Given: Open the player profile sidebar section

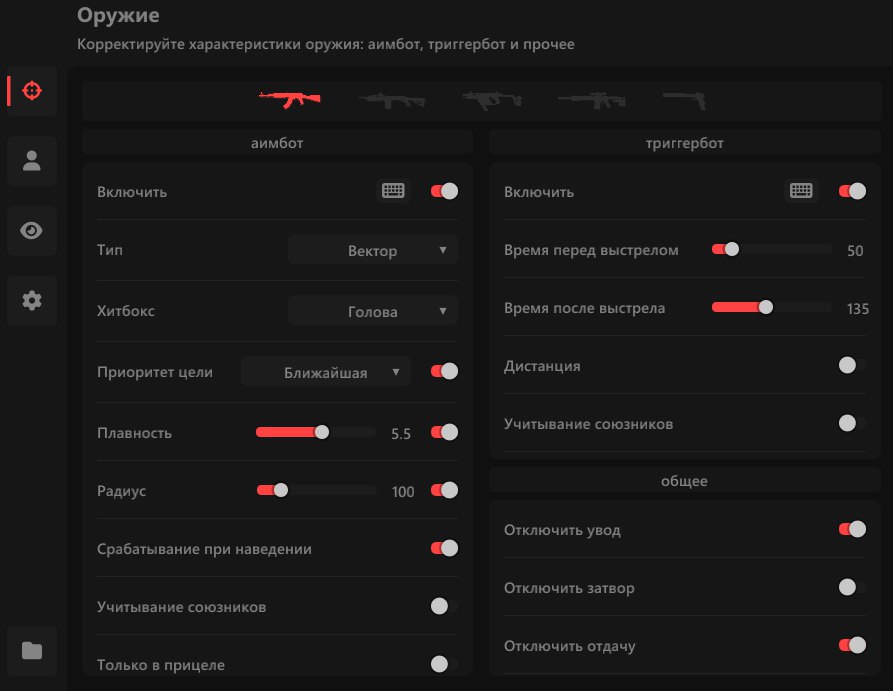Looking at the screenshot, I should pos(32,161).
